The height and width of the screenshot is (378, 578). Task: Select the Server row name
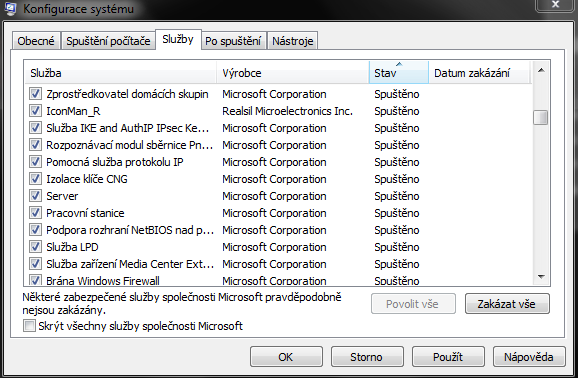[62, 196]
